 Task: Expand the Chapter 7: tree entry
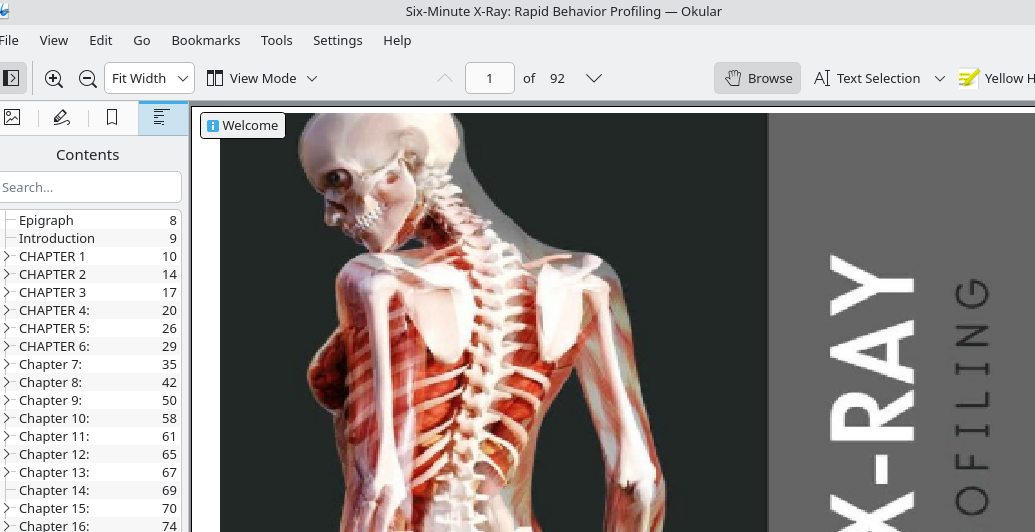point(7,364)
